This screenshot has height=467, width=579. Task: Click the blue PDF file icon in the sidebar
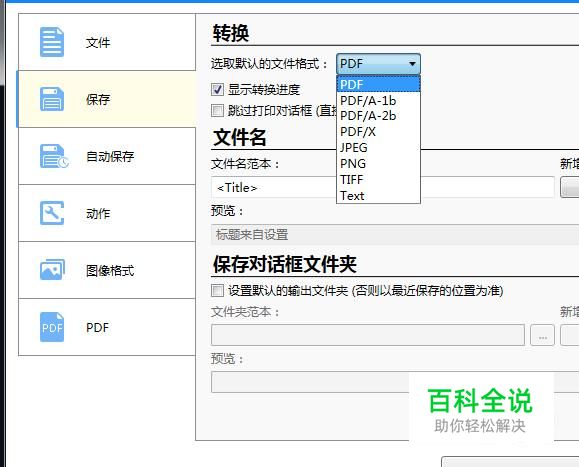(x=52, y=327)
